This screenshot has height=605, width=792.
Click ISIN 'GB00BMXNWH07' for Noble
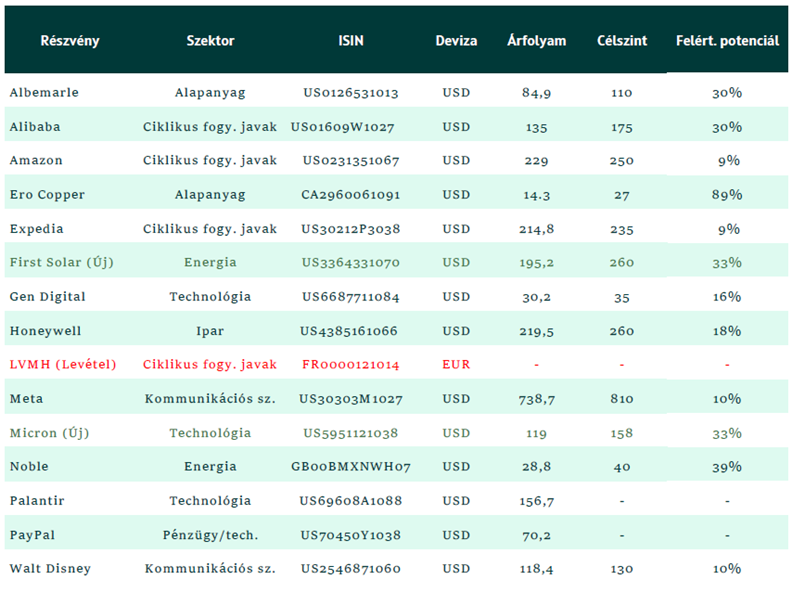(351, 467)
